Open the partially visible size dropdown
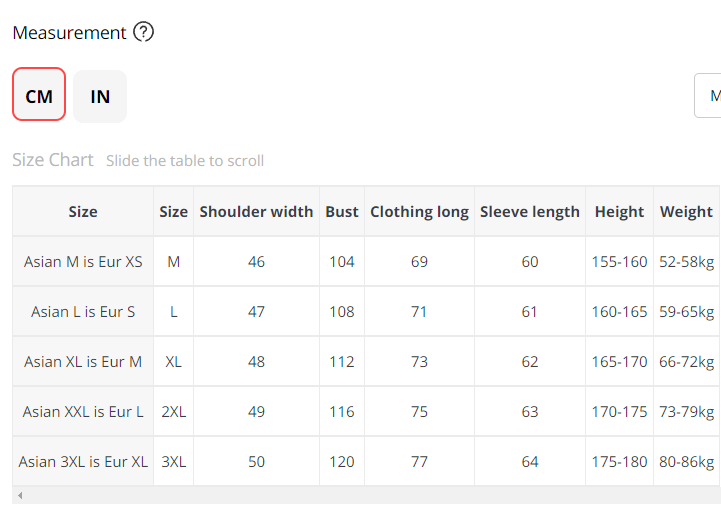The width and height of the screenshot is (721, 505). [x=708, y=96]
